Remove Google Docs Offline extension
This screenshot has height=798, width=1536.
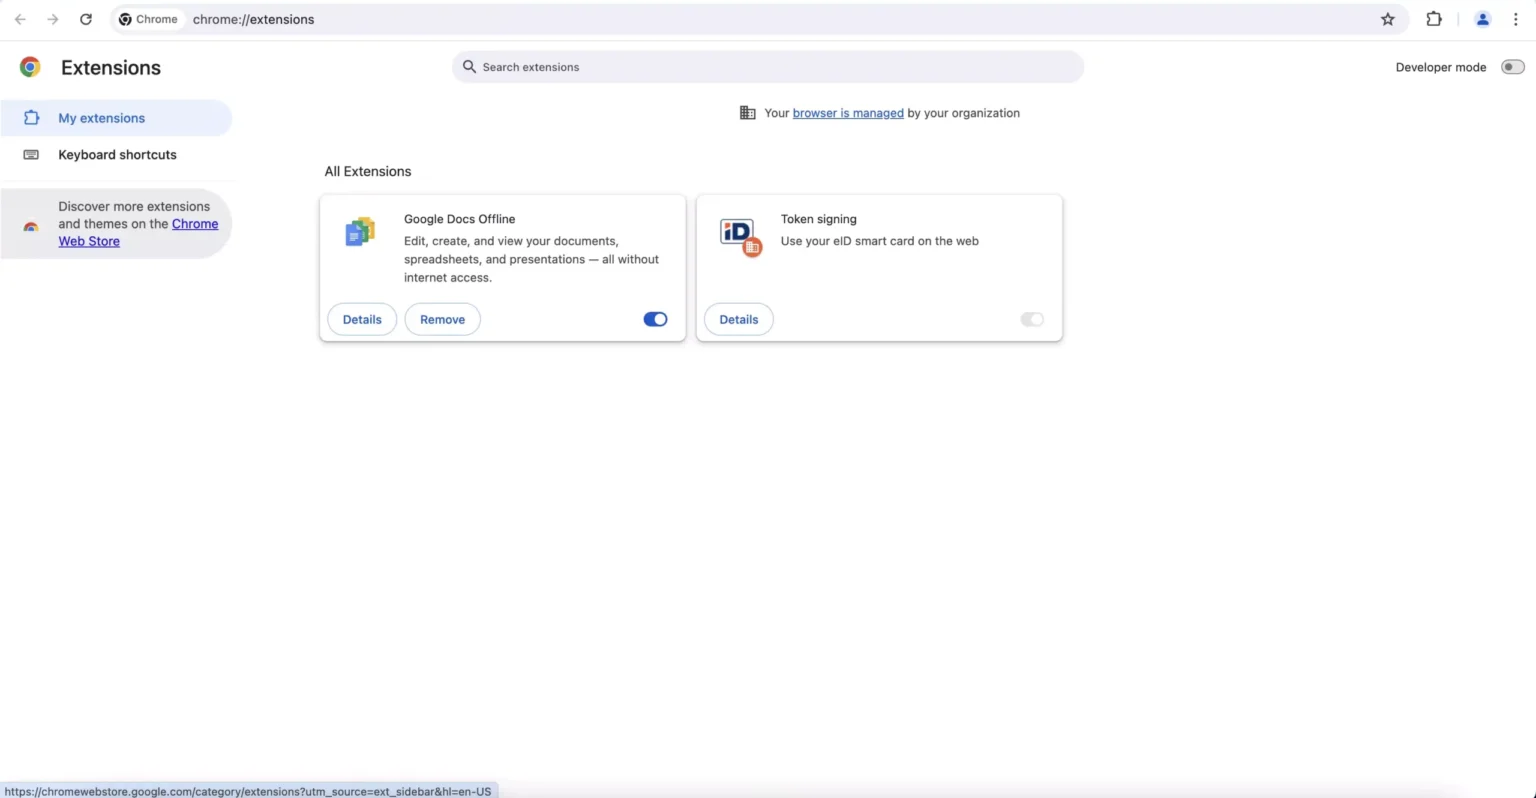pyautogui.click(x=442, y=319)
